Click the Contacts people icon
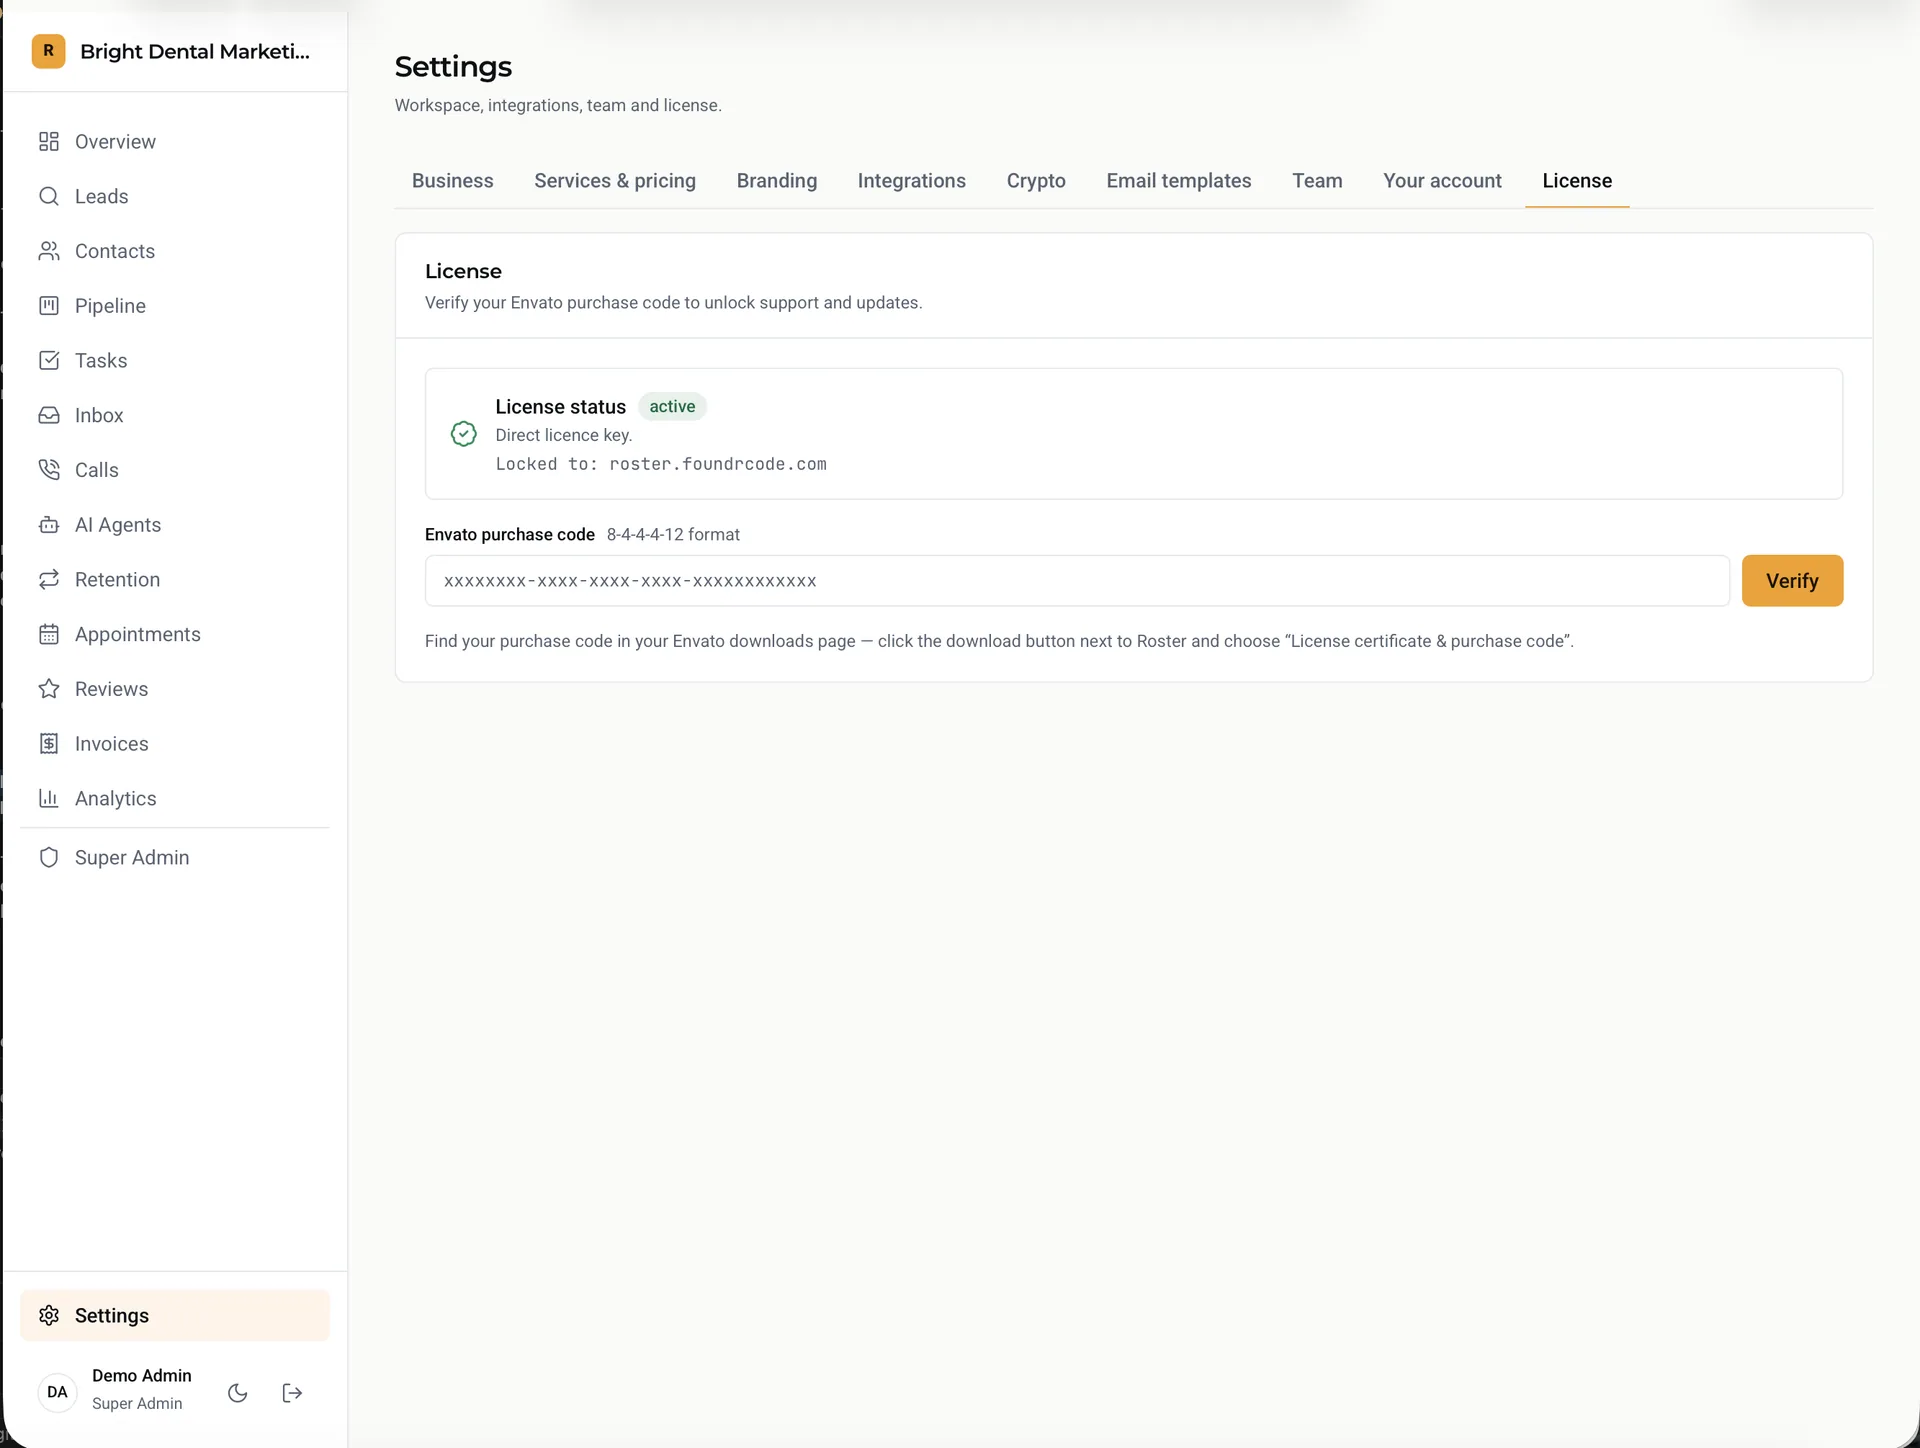1920x1448 pixels. pos(48,251)
